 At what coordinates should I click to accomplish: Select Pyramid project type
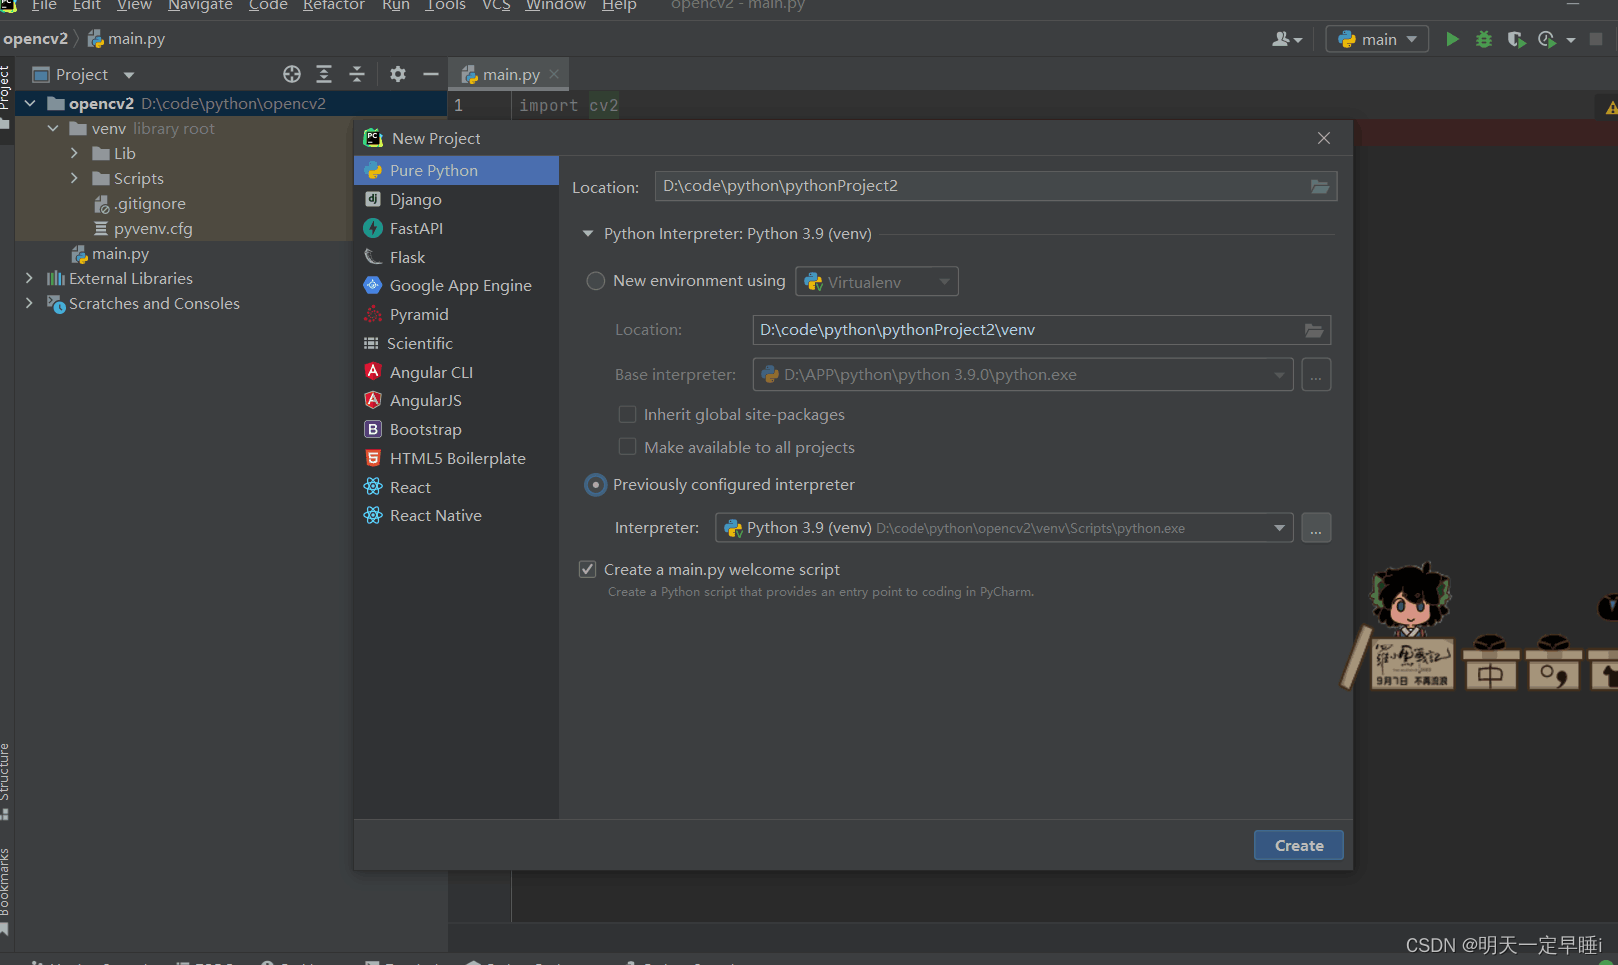click(456, 315)
